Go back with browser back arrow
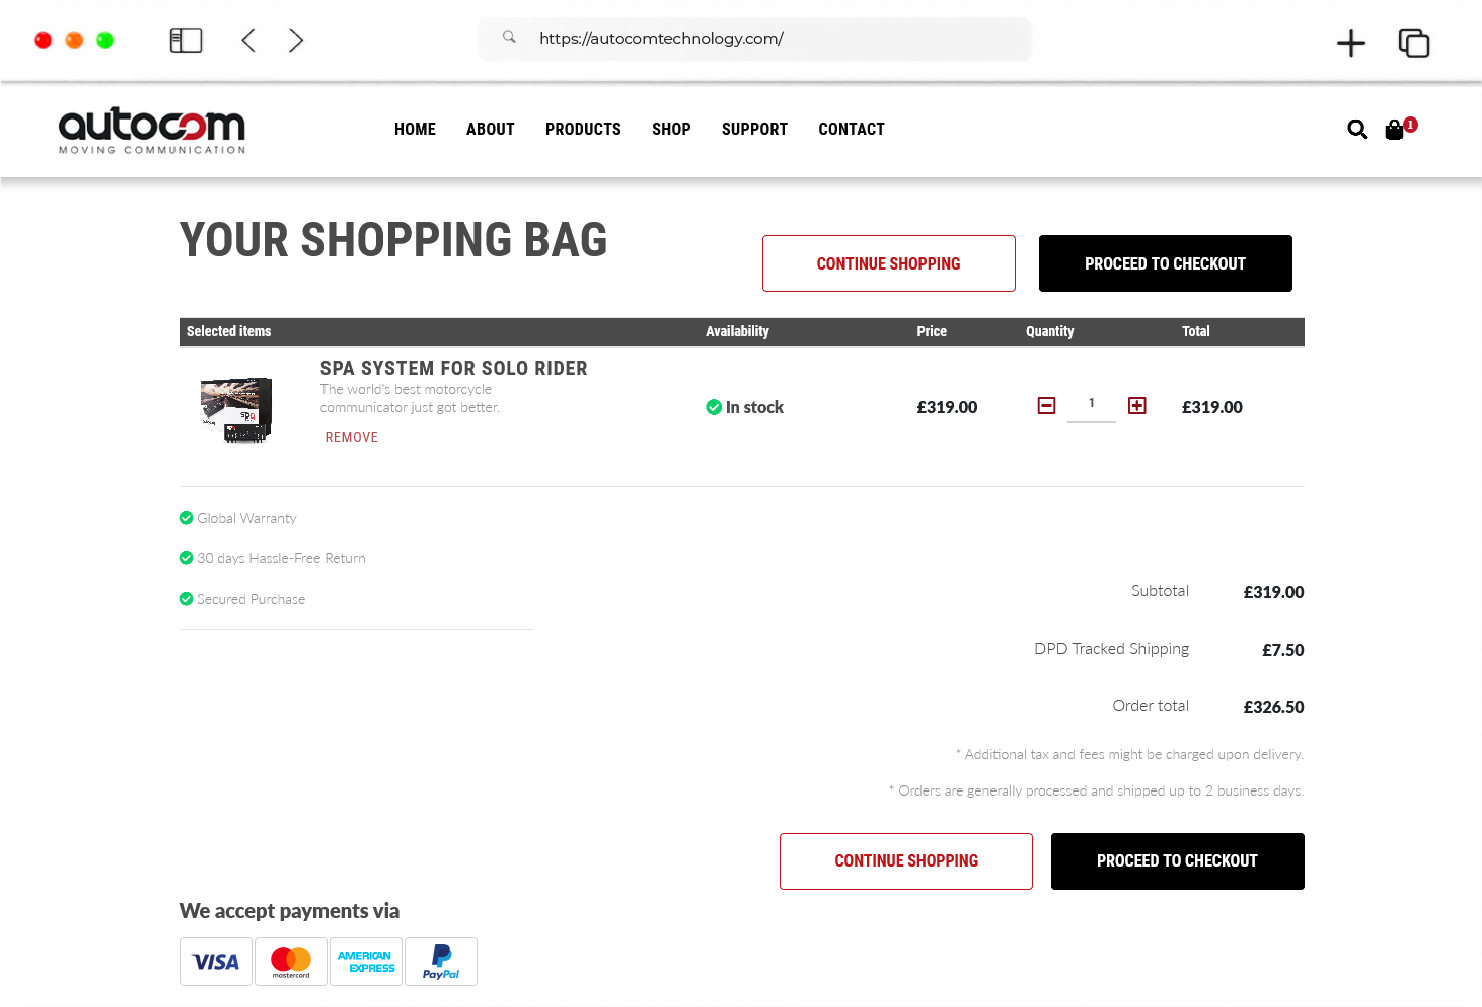The image size is (1482, 1007). pos(249,40)
